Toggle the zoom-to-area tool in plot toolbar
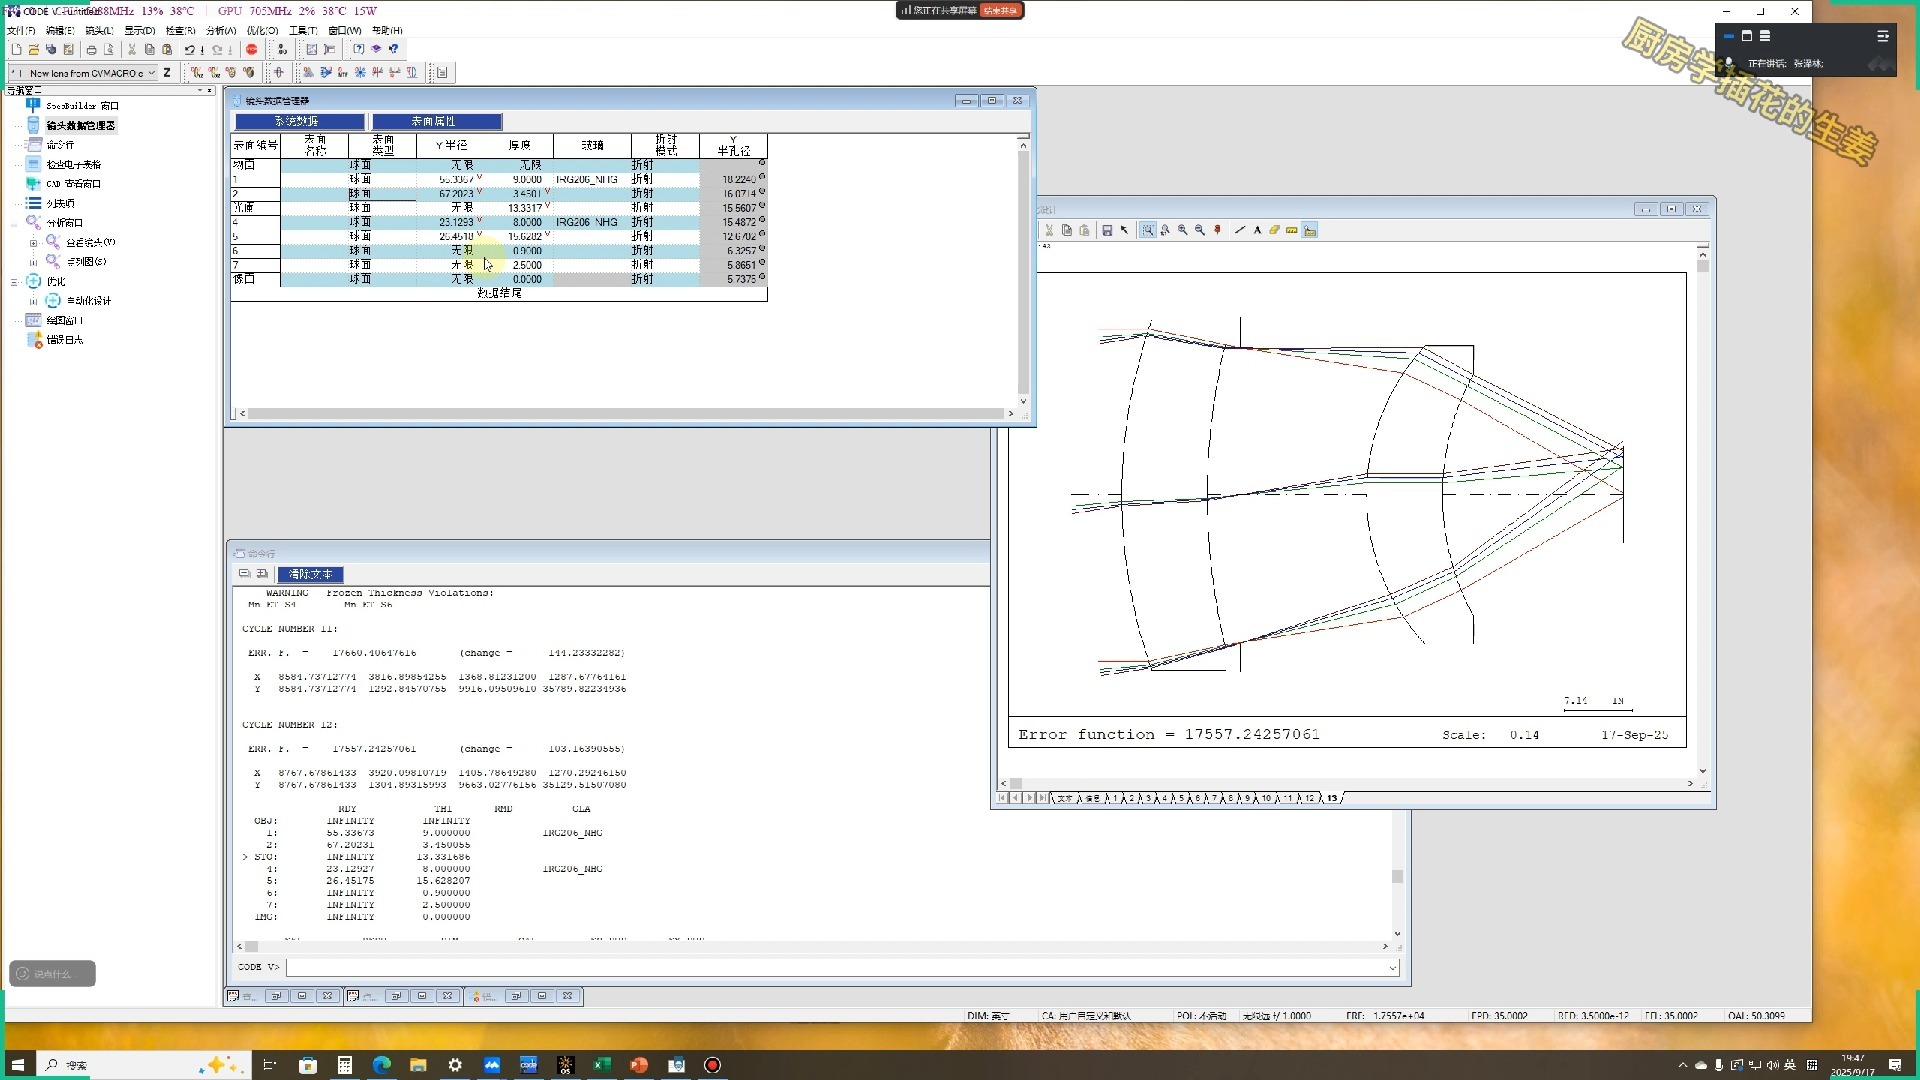This screenshot has width=1920, height=1080. tap(1148, 230)
